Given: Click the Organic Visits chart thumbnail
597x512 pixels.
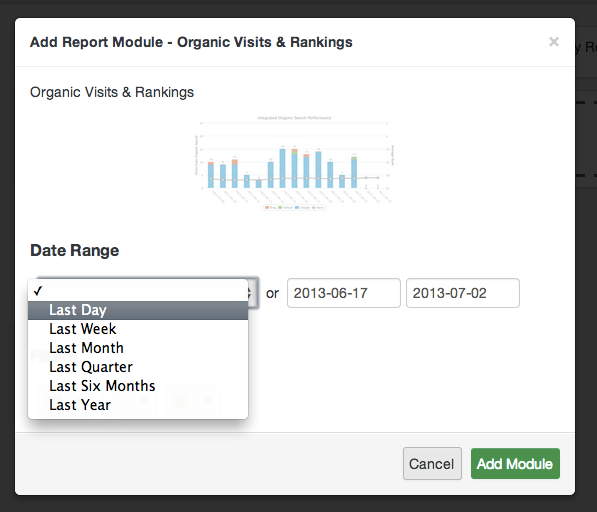Looking at the screenshot, I should click(x=294, y=163).
